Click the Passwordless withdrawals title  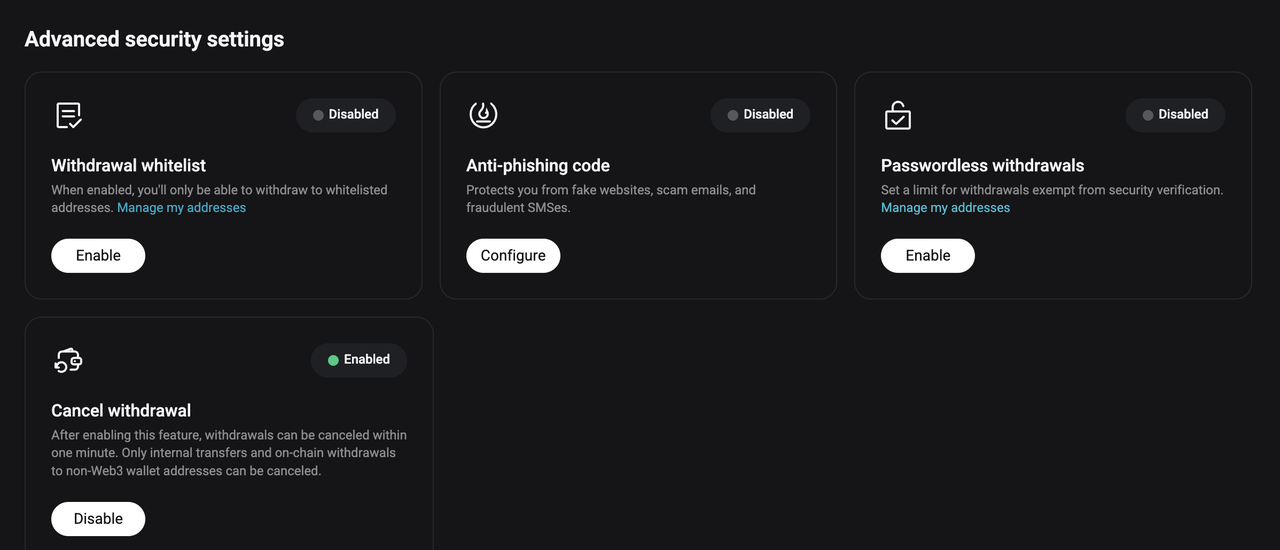click(x=982, y=166)
